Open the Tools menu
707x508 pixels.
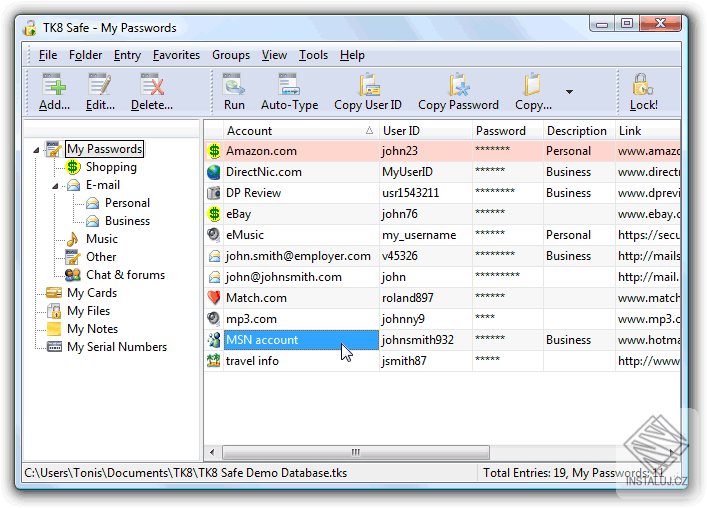click(313, 55)
